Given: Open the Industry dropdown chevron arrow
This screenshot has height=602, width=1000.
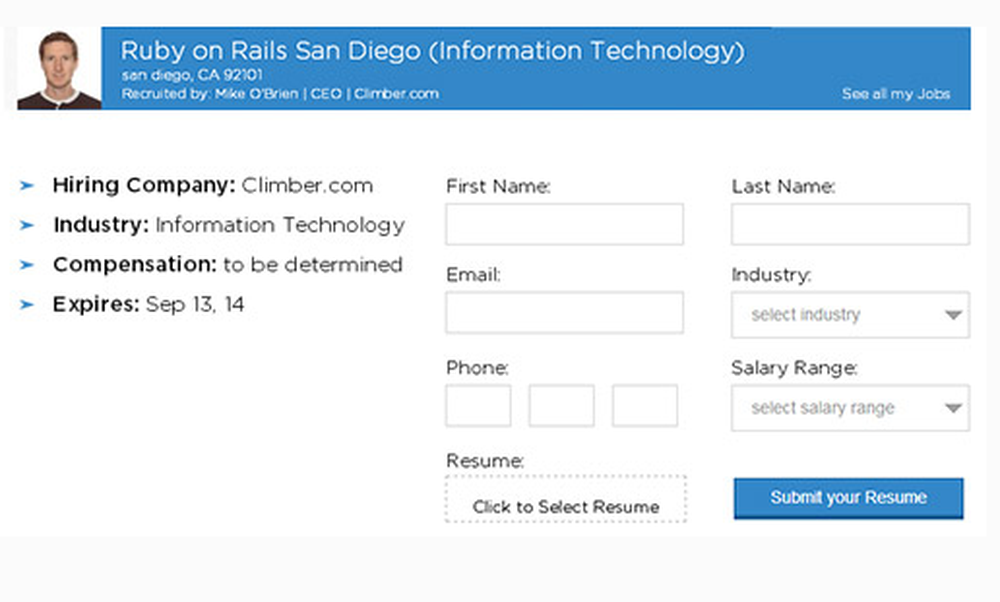Looking at the screenshot, I should 951,314.
